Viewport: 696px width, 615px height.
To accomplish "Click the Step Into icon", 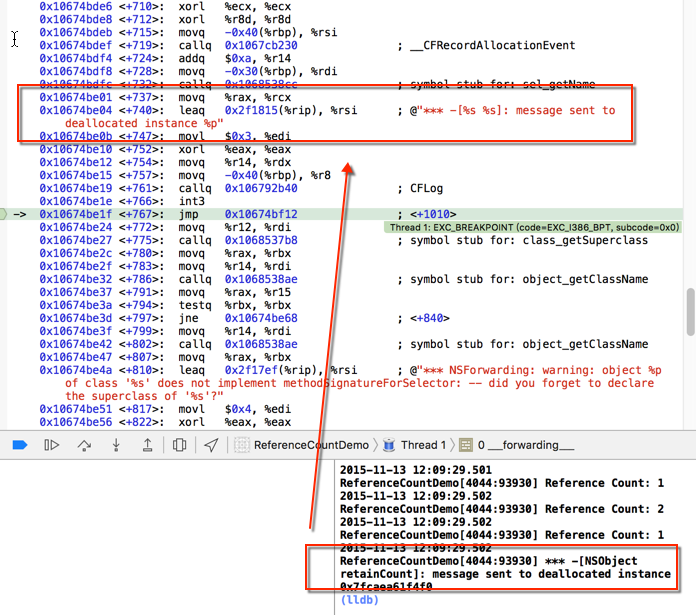I will coord(116,445).
